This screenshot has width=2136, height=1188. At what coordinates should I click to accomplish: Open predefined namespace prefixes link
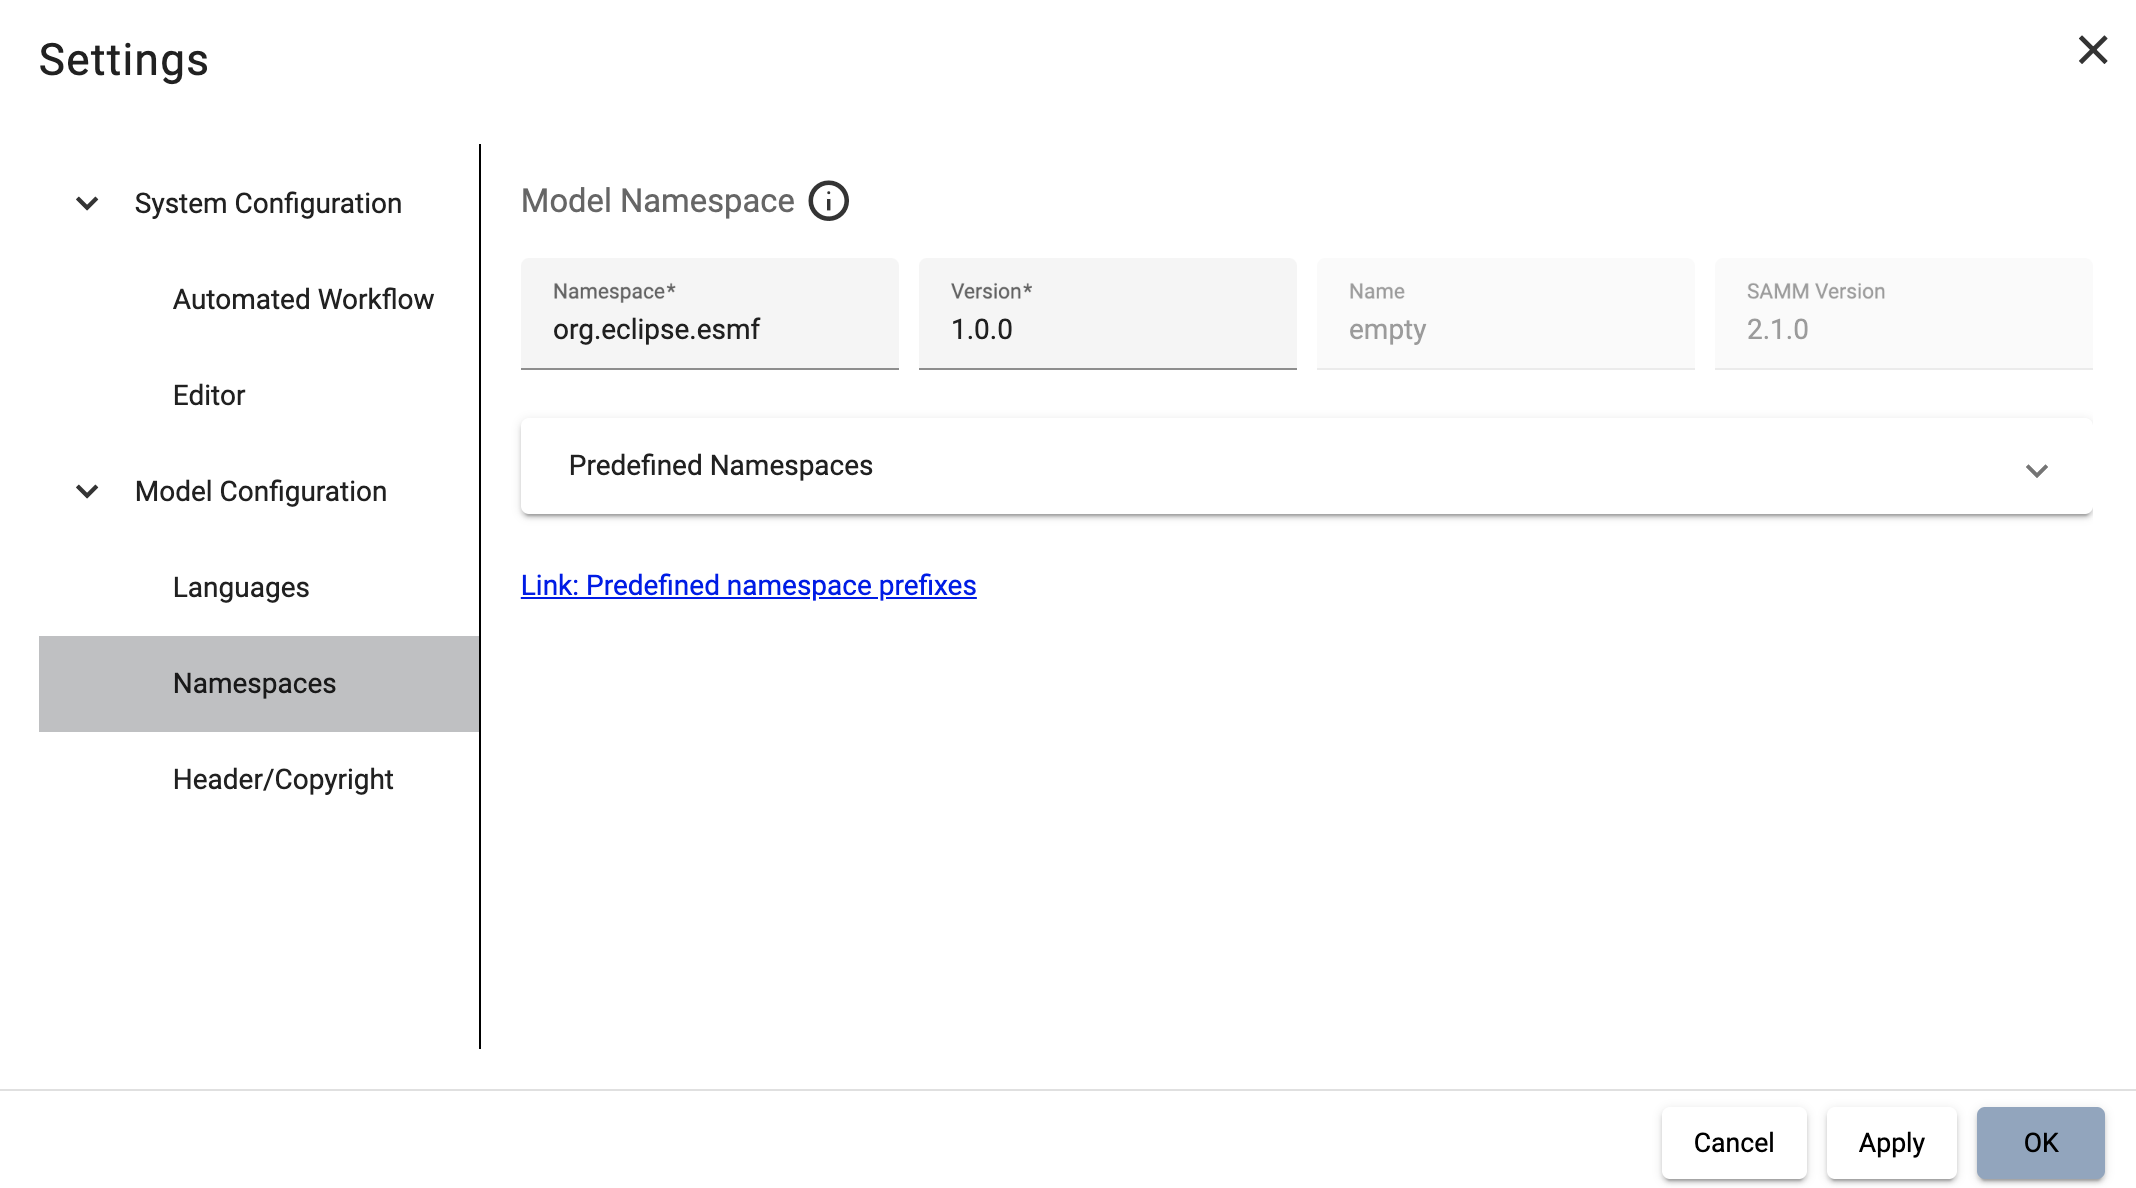[x=749, y=584]
